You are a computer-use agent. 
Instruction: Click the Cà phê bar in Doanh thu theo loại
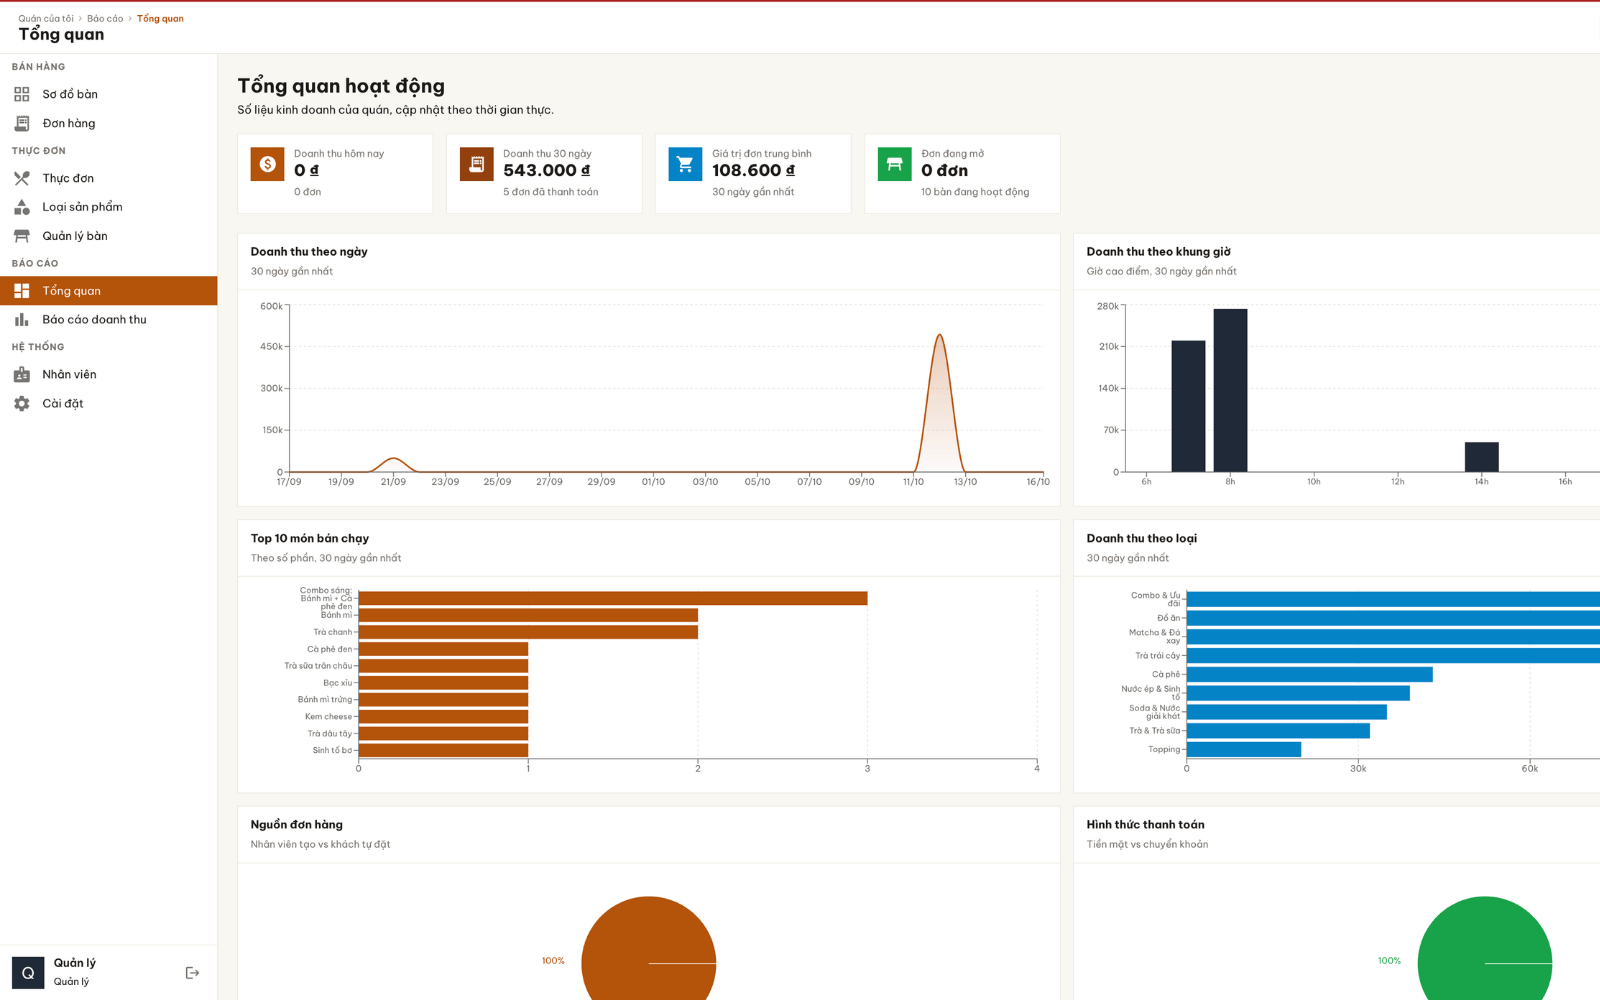[1309, 675]
